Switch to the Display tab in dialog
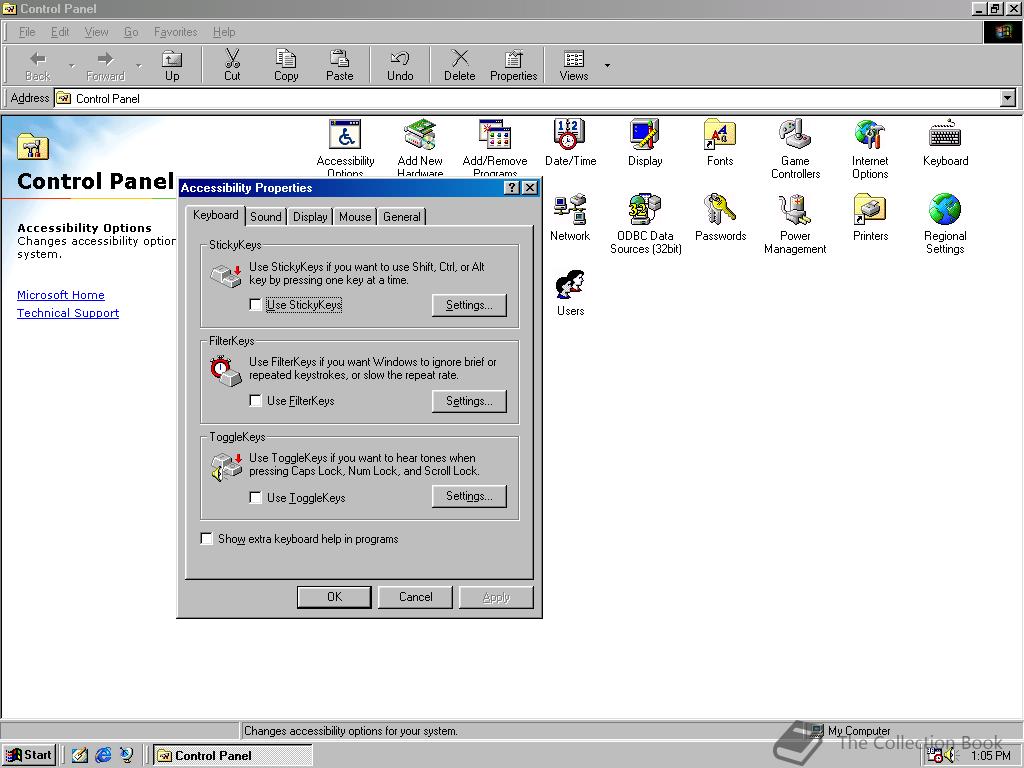 [x=310, y=217]
